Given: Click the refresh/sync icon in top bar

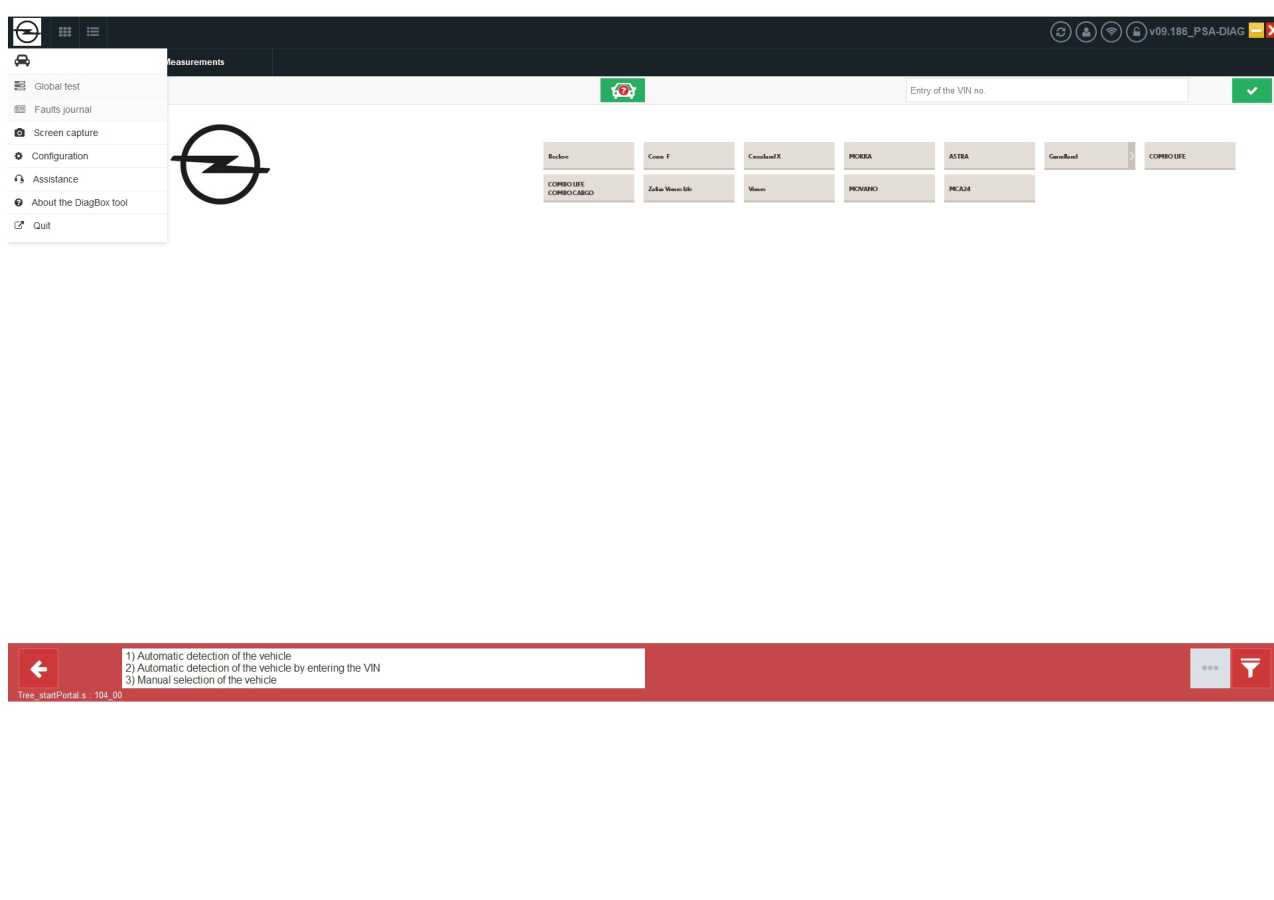Looking at the screenshot, I should 1060,31.
